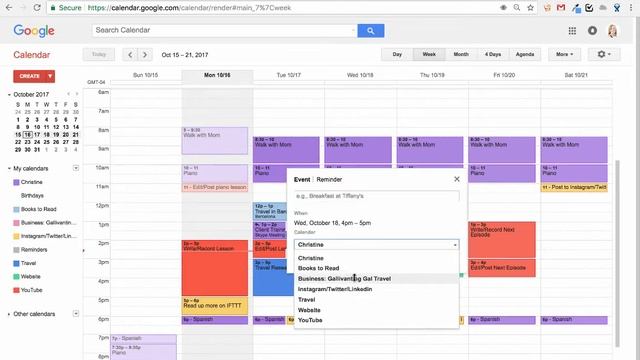Click the Search Calendar input field

[224, 30]
